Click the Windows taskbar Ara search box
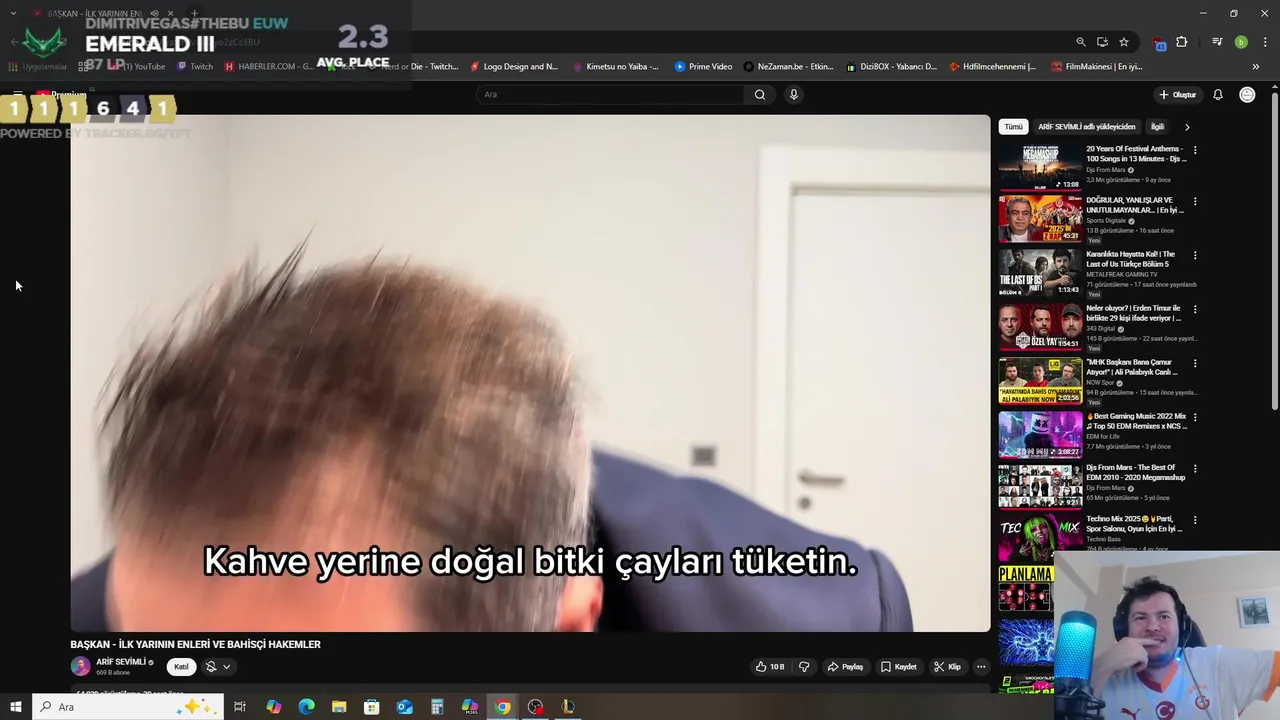Image resolution: width=1280 pixels, height=720 pixels. click(x=127, y=707)
